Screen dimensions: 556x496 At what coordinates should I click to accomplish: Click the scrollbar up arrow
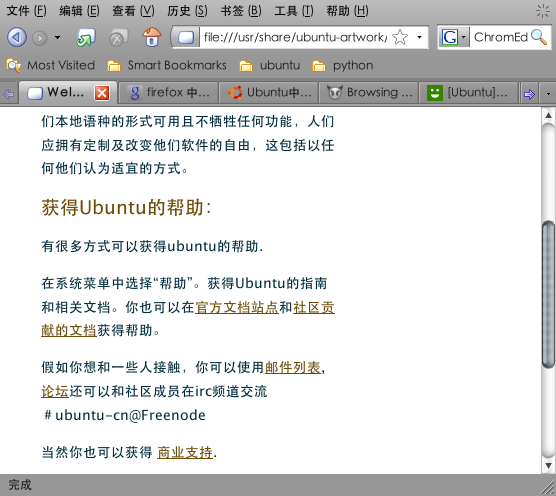[548, 115]
